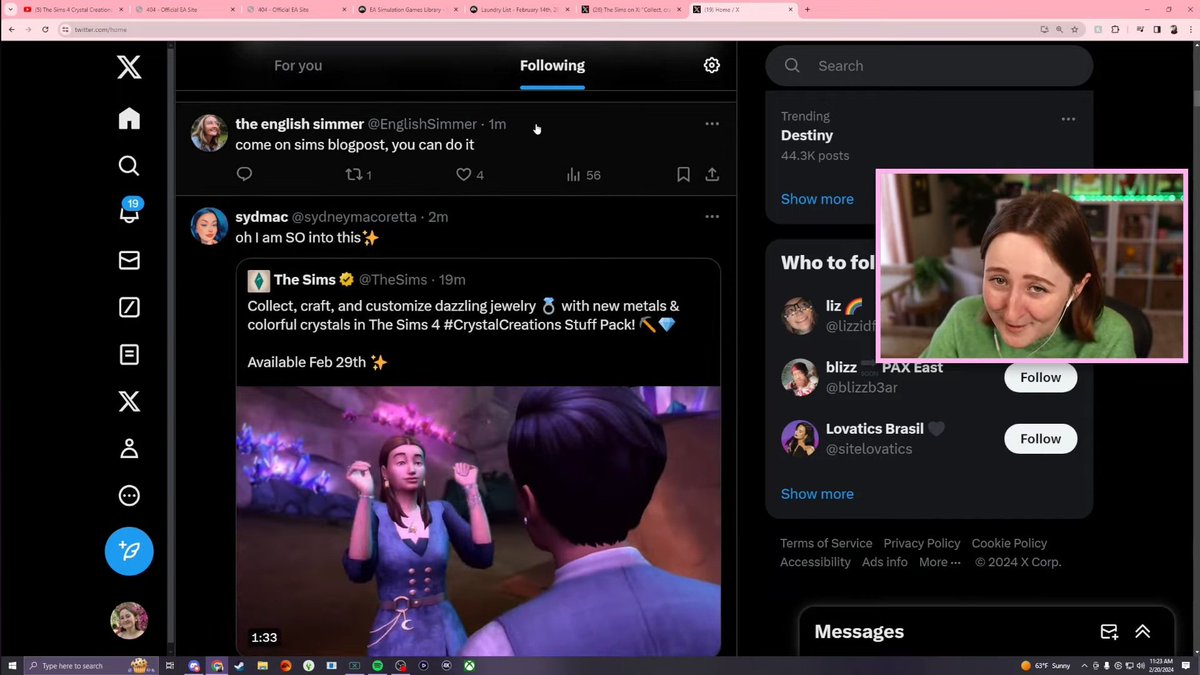Screen dimensions: 1200x675
Task: Switch to Laundry List browser tab
Action: click(x=520, y=9)
